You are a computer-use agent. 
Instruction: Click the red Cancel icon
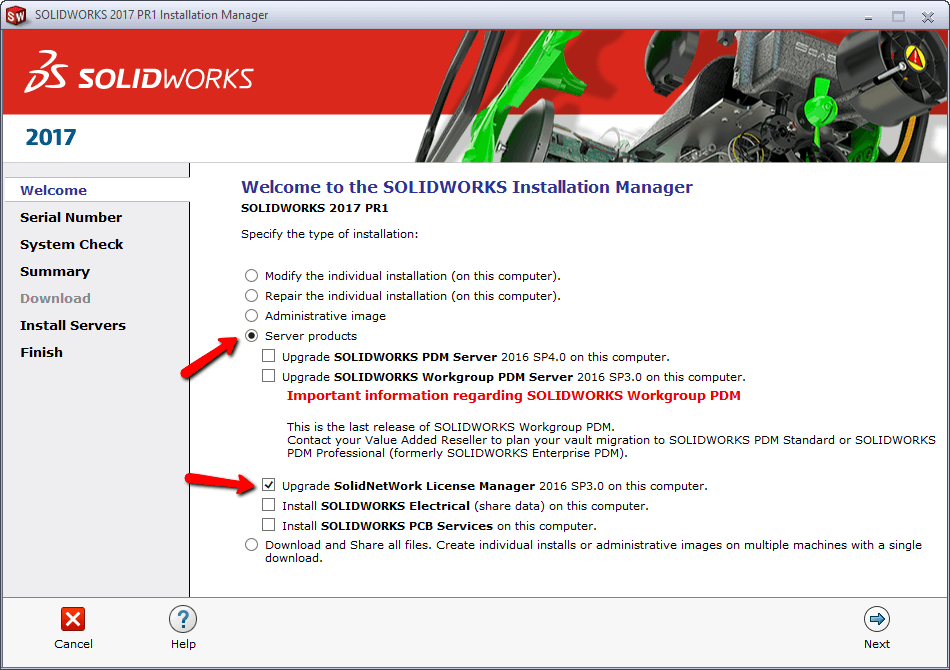(x=73, y=620)
